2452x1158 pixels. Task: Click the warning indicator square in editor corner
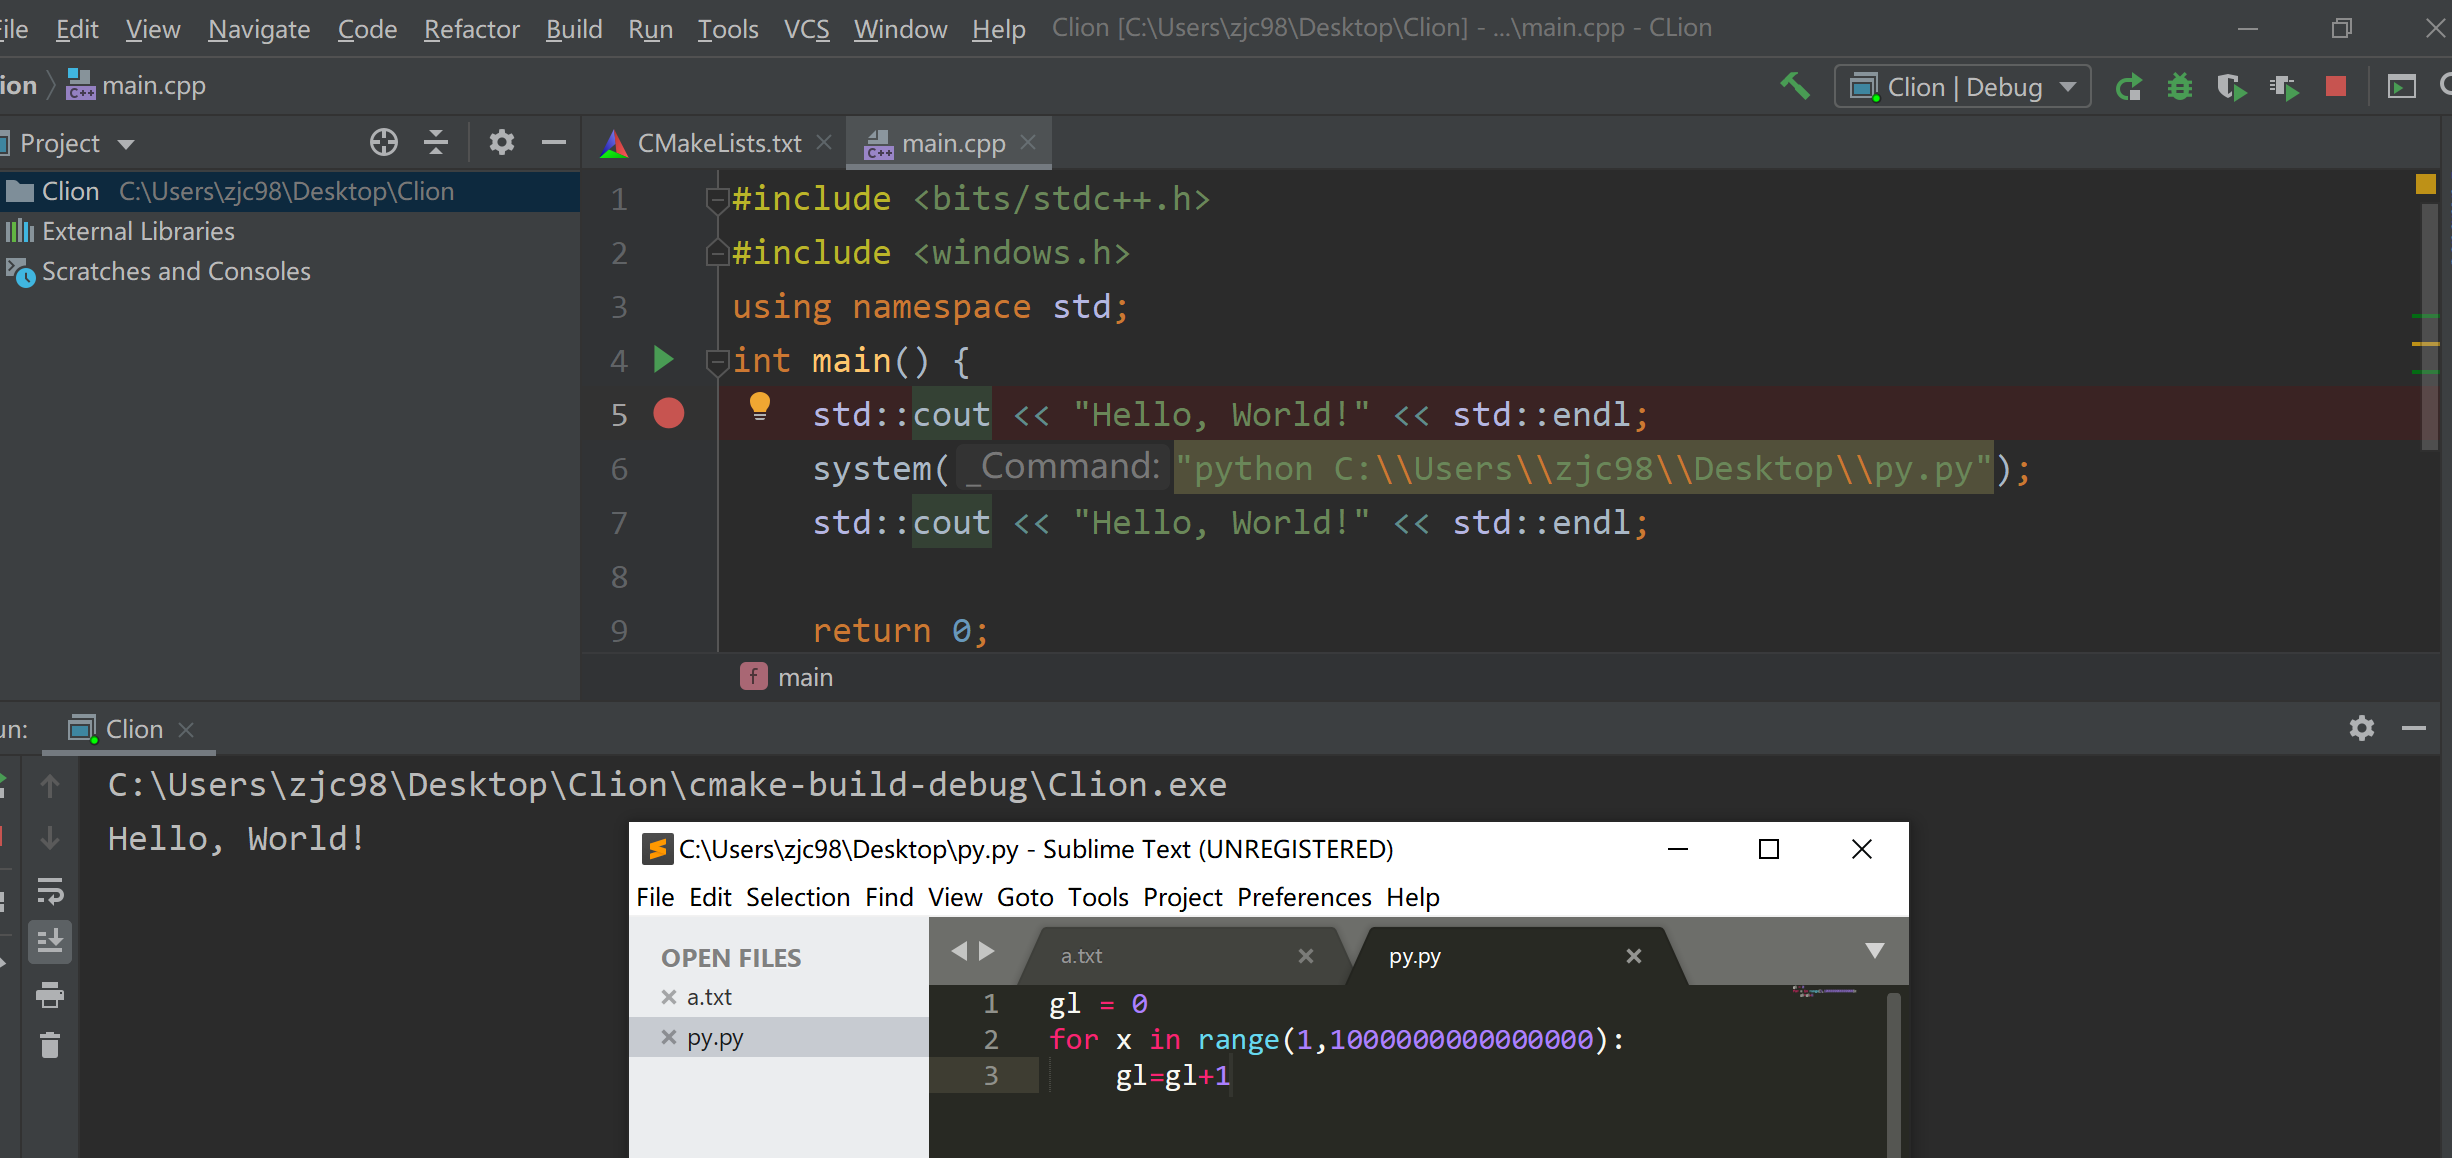pyautogui.click(x=2426, y=184)
